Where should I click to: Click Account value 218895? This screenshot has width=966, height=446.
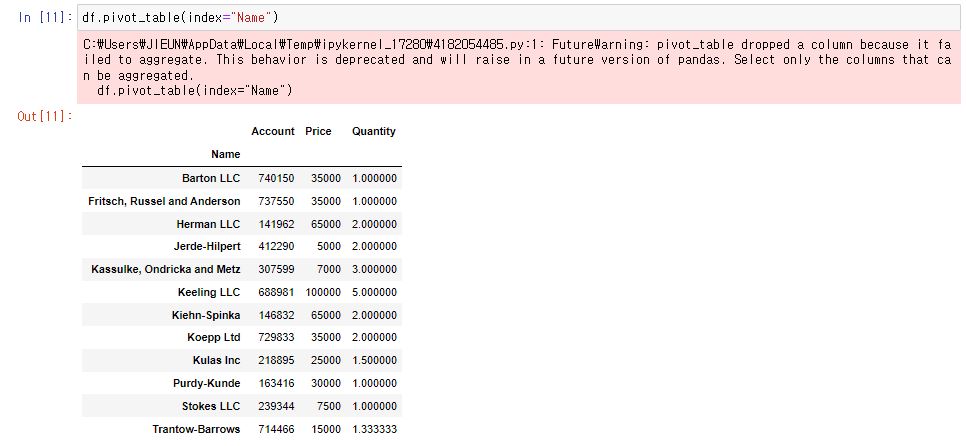[x=276, y=360]
